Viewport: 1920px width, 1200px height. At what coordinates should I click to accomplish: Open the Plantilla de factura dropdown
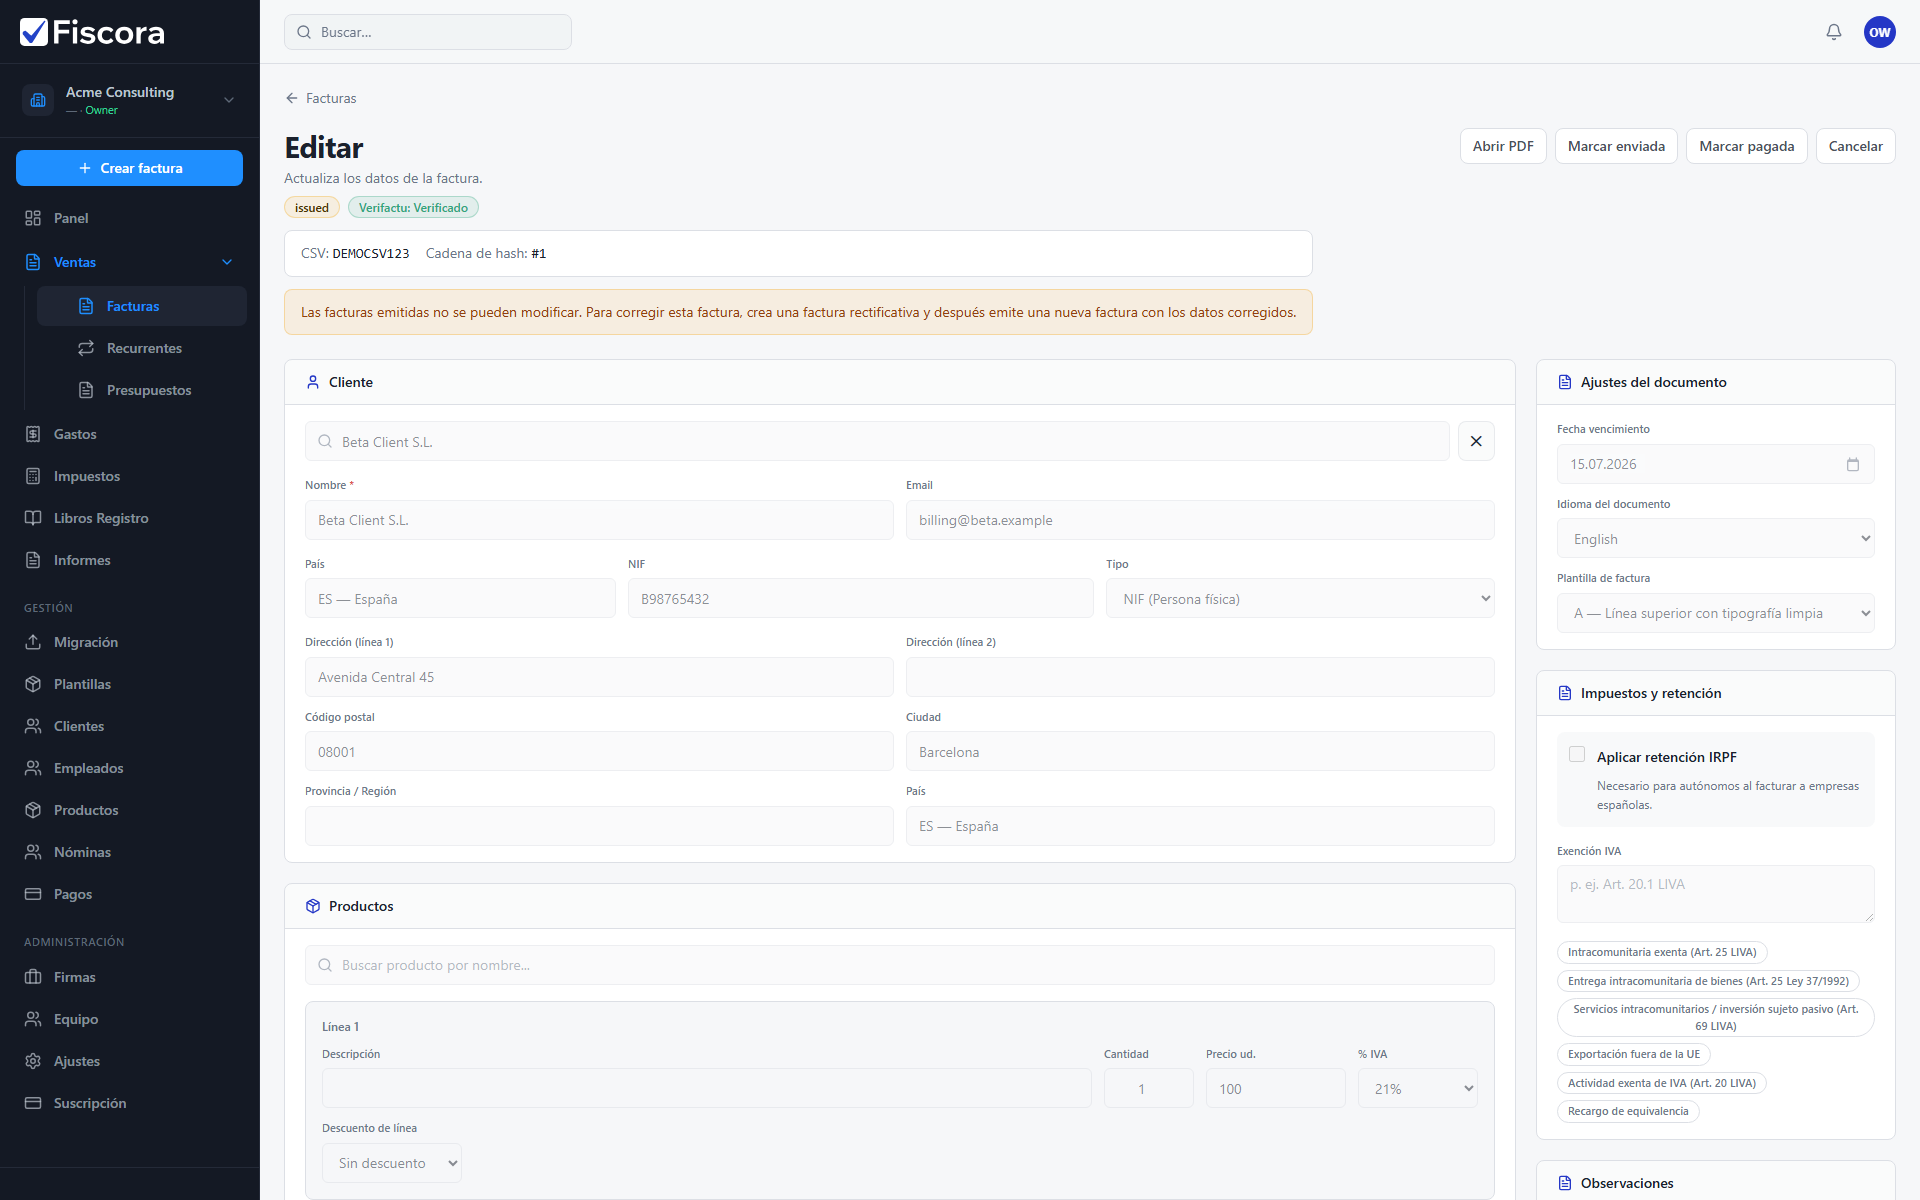[1715, 613]
